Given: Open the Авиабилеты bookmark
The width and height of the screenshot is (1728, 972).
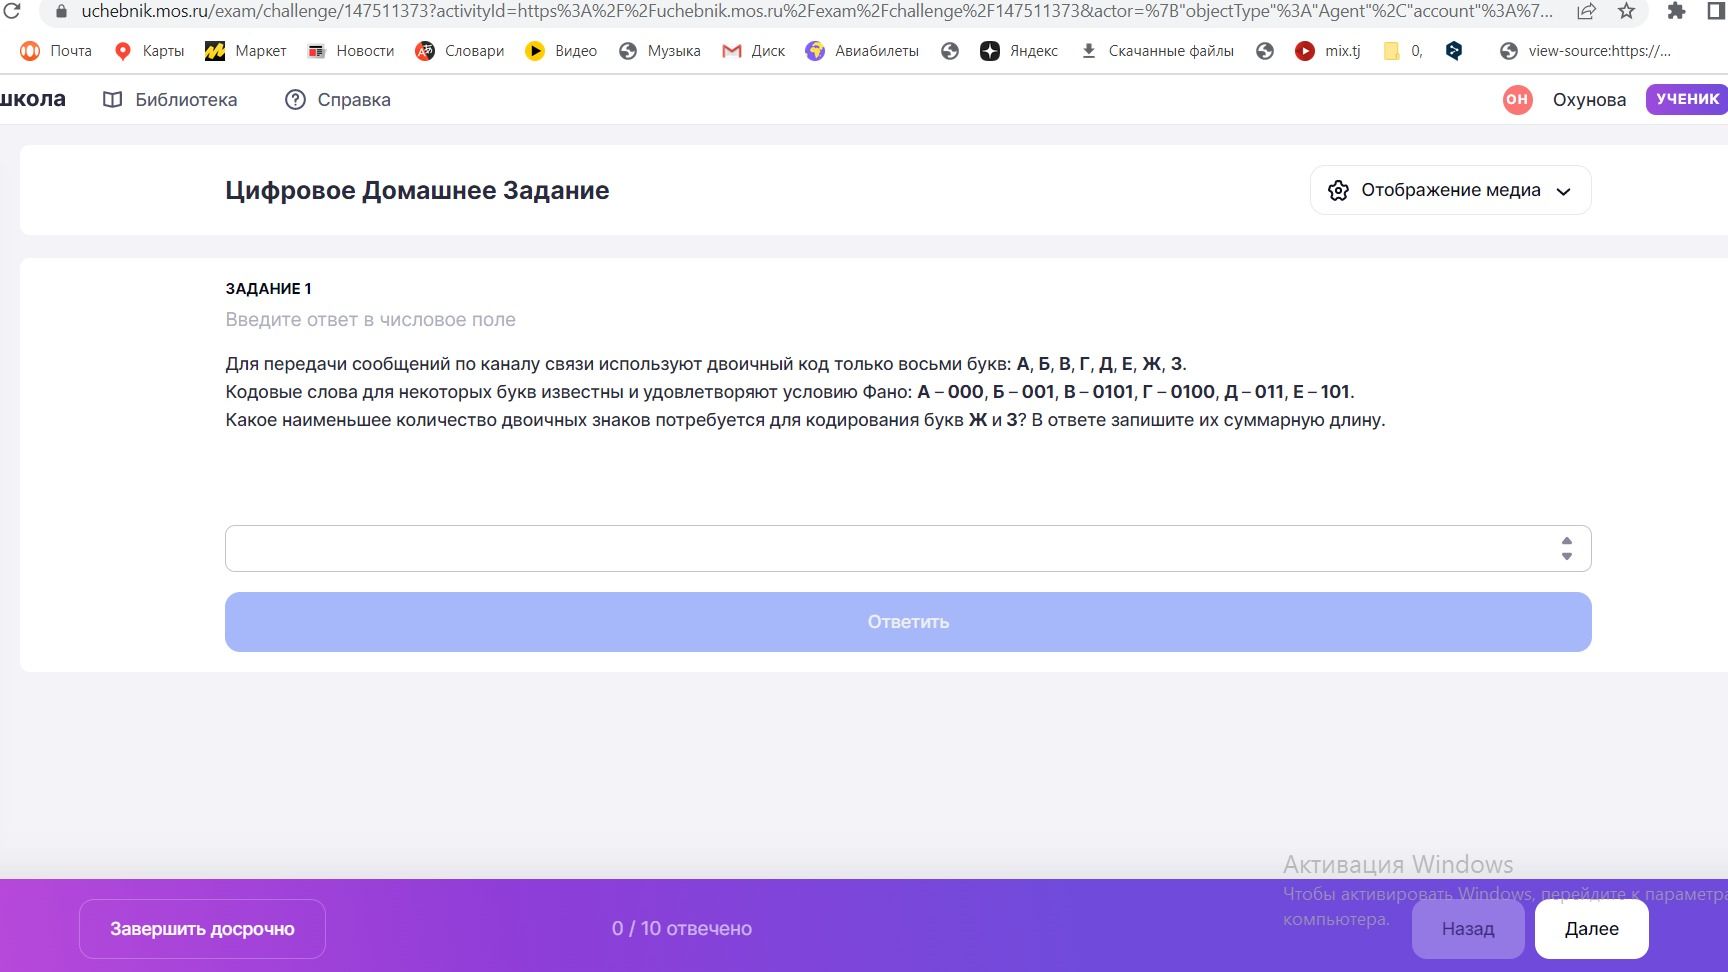Looking at the screenshot, I should click(x=862, y=51).
